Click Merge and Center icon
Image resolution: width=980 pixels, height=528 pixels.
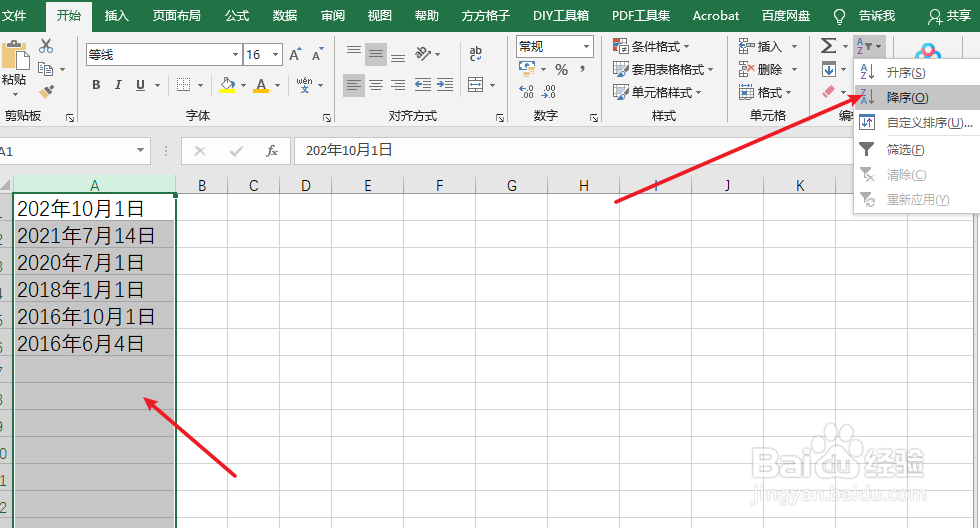[x=476, y=85]
